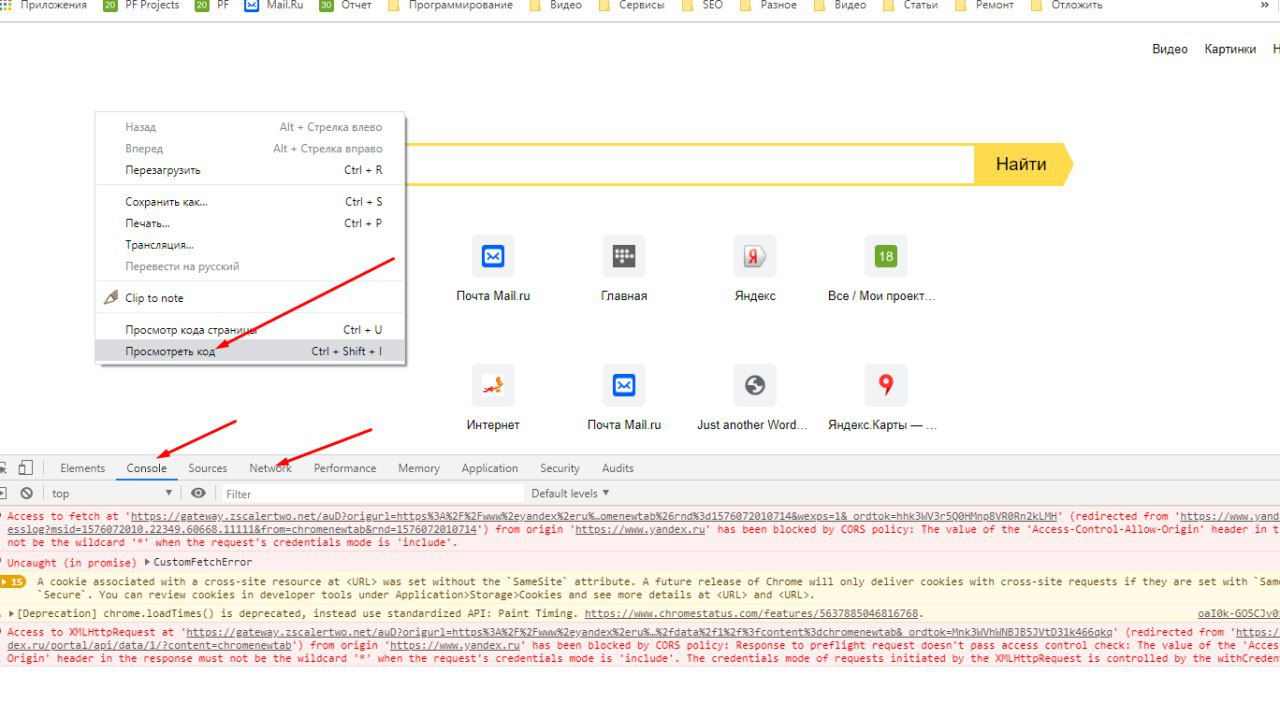
Task: Switch to the Memory tab
Action: [x=418, y=468]
